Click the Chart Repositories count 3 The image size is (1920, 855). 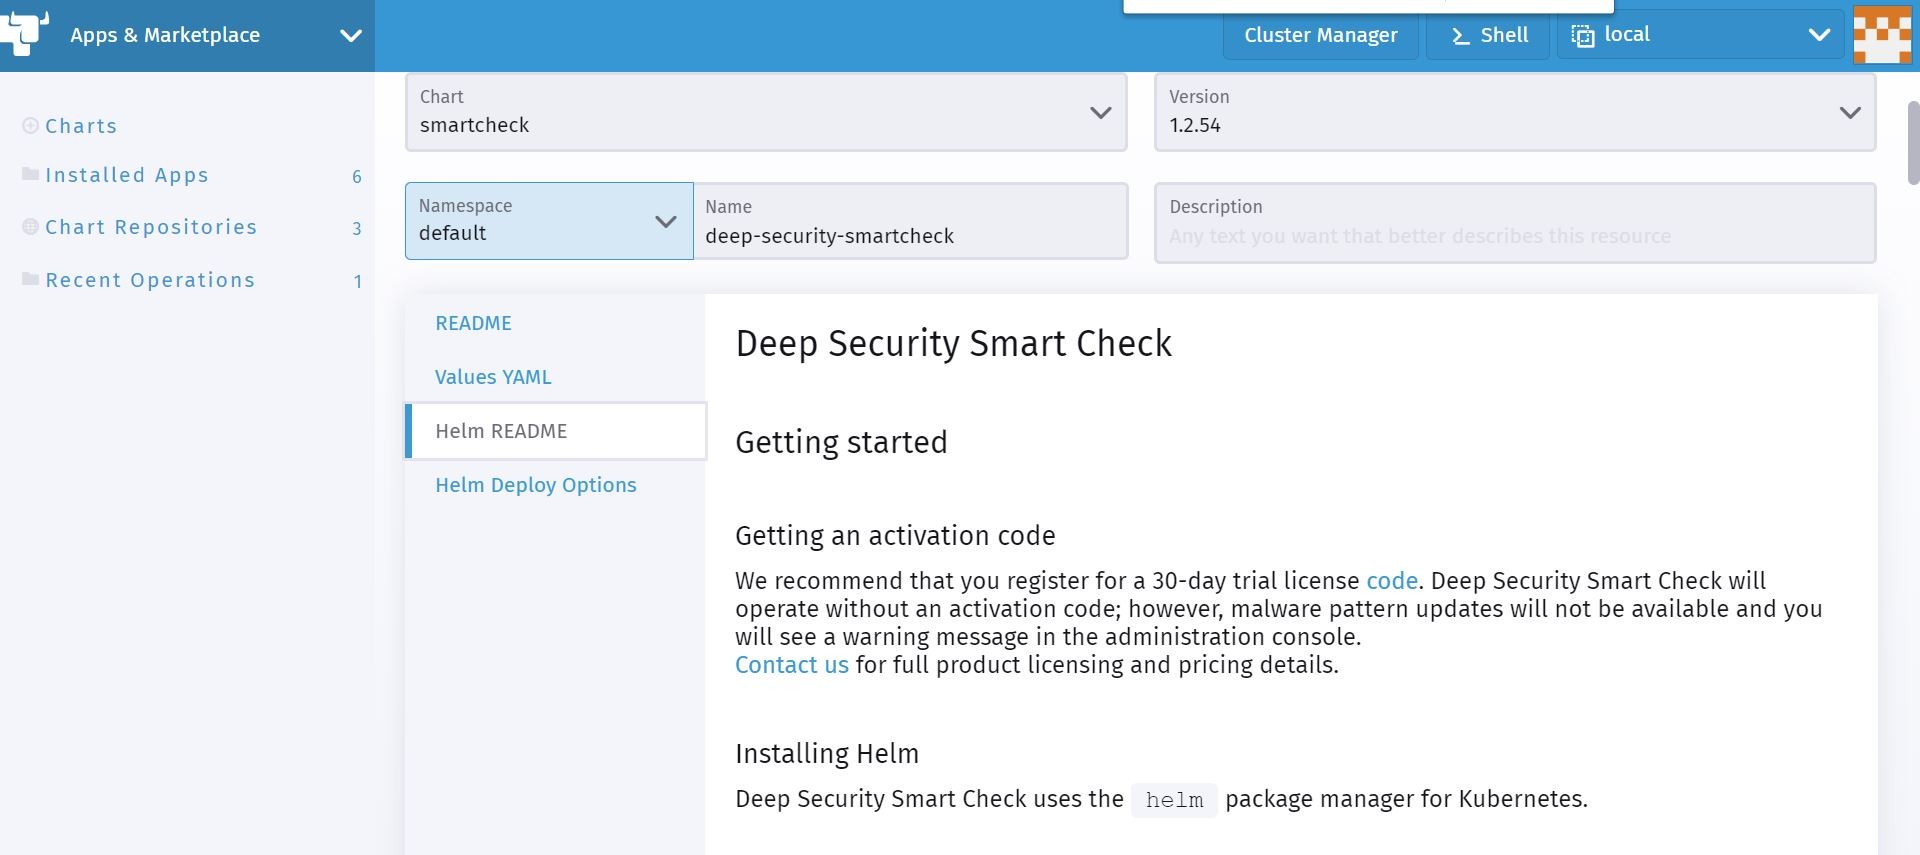point(357,229)
